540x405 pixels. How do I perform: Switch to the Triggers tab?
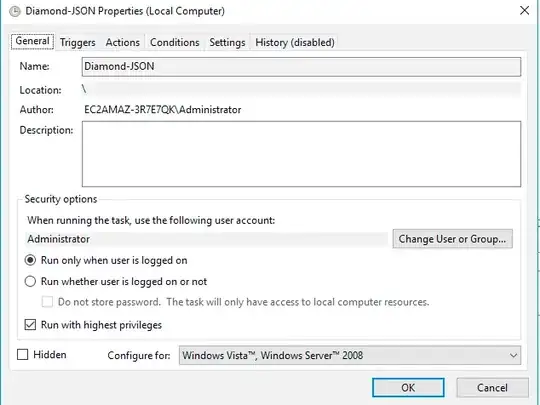[77, 42]
